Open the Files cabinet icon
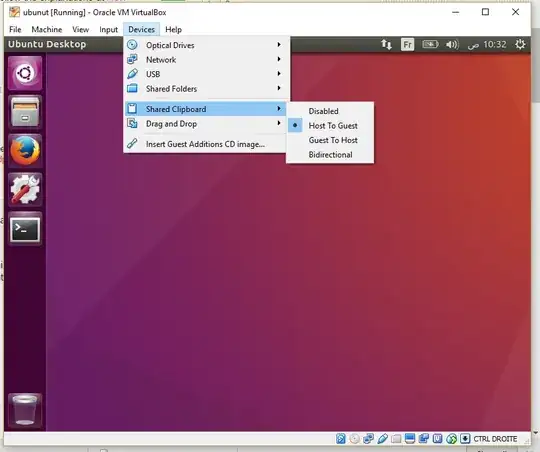The width and height of the screenshot is (540, 452). (25, 112)
